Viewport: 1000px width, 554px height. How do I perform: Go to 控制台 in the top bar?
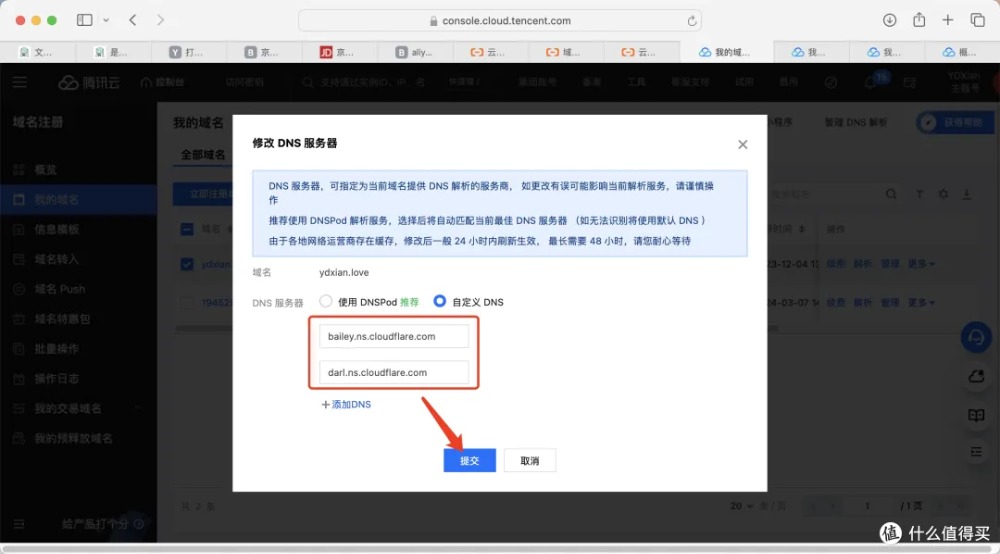pyautogui.click(x=163, y=82)
